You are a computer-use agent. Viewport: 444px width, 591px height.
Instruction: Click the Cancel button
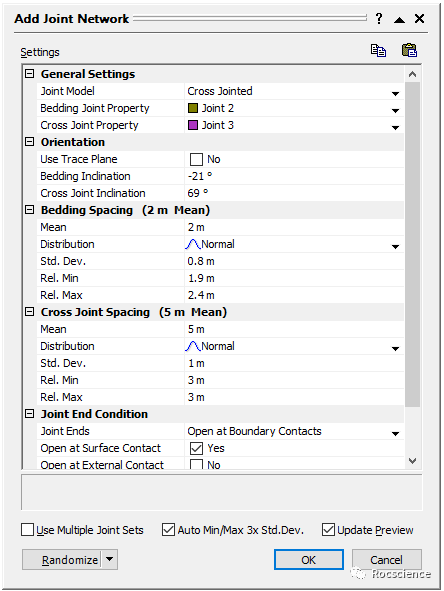tap(386, 559)
